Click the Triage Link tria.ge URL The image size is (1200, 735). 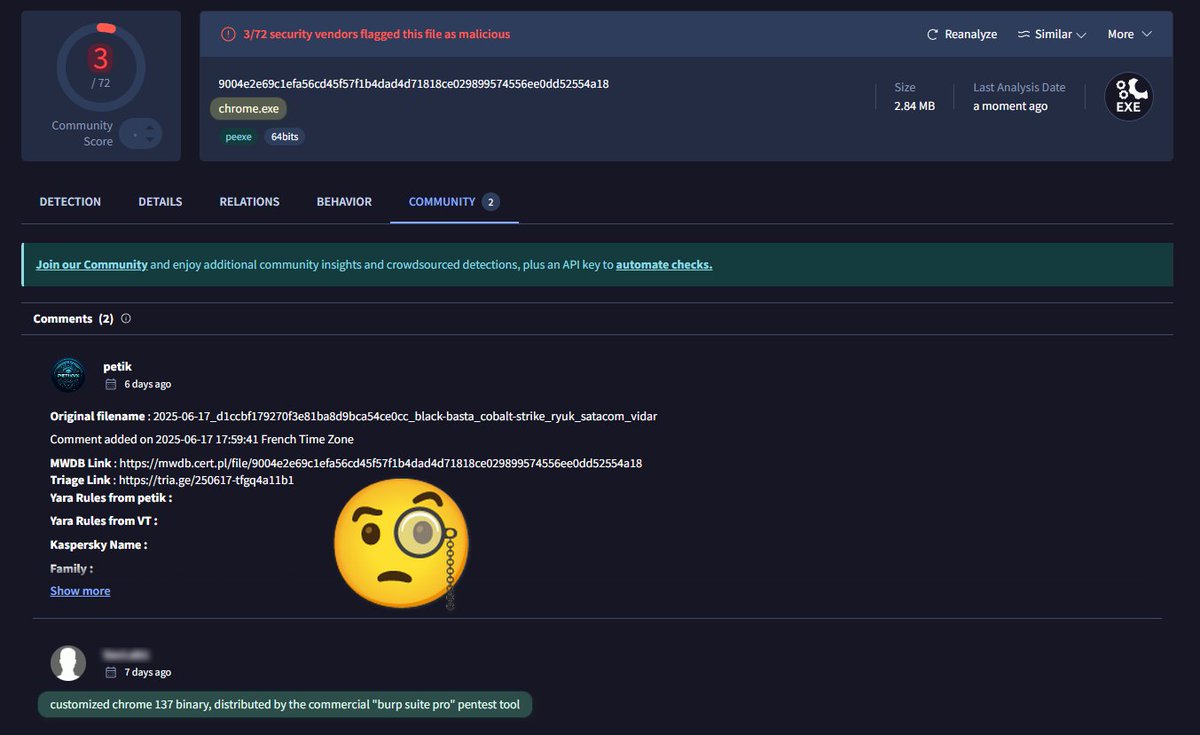[x=206, y=480]
